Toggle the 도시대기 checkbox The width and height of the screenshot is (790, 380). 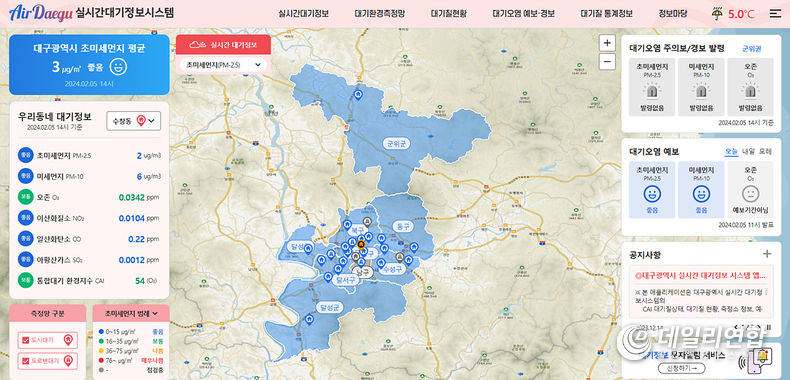pos(26,341)
